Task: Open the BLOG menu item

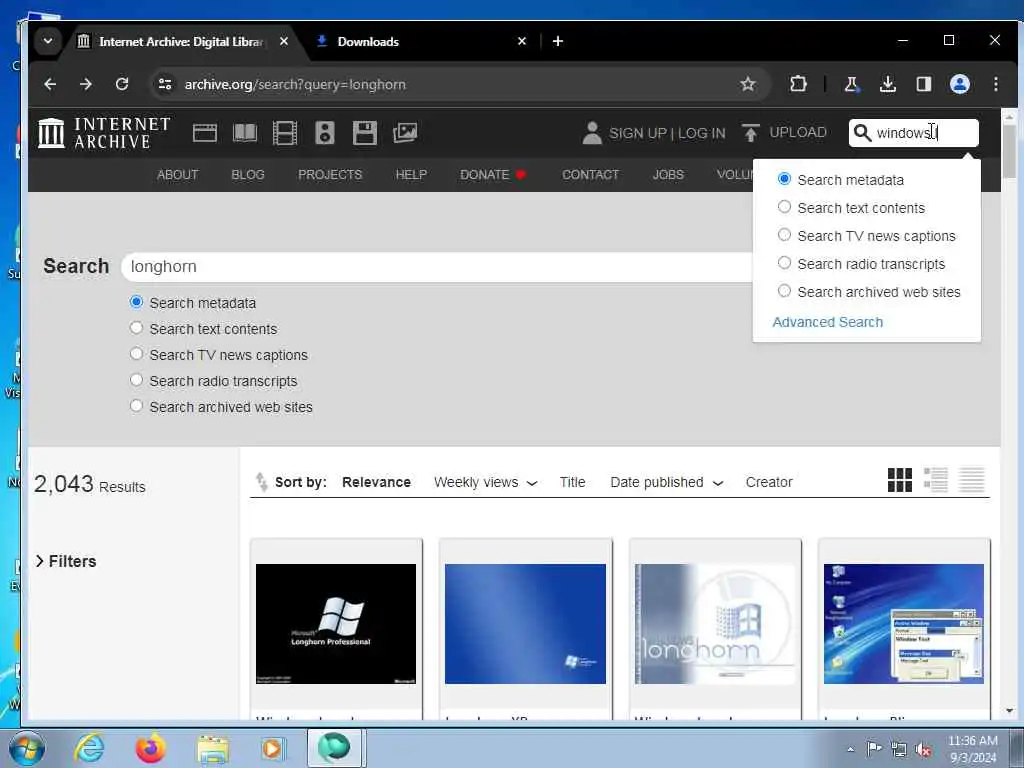Action: tap(248, 174)
